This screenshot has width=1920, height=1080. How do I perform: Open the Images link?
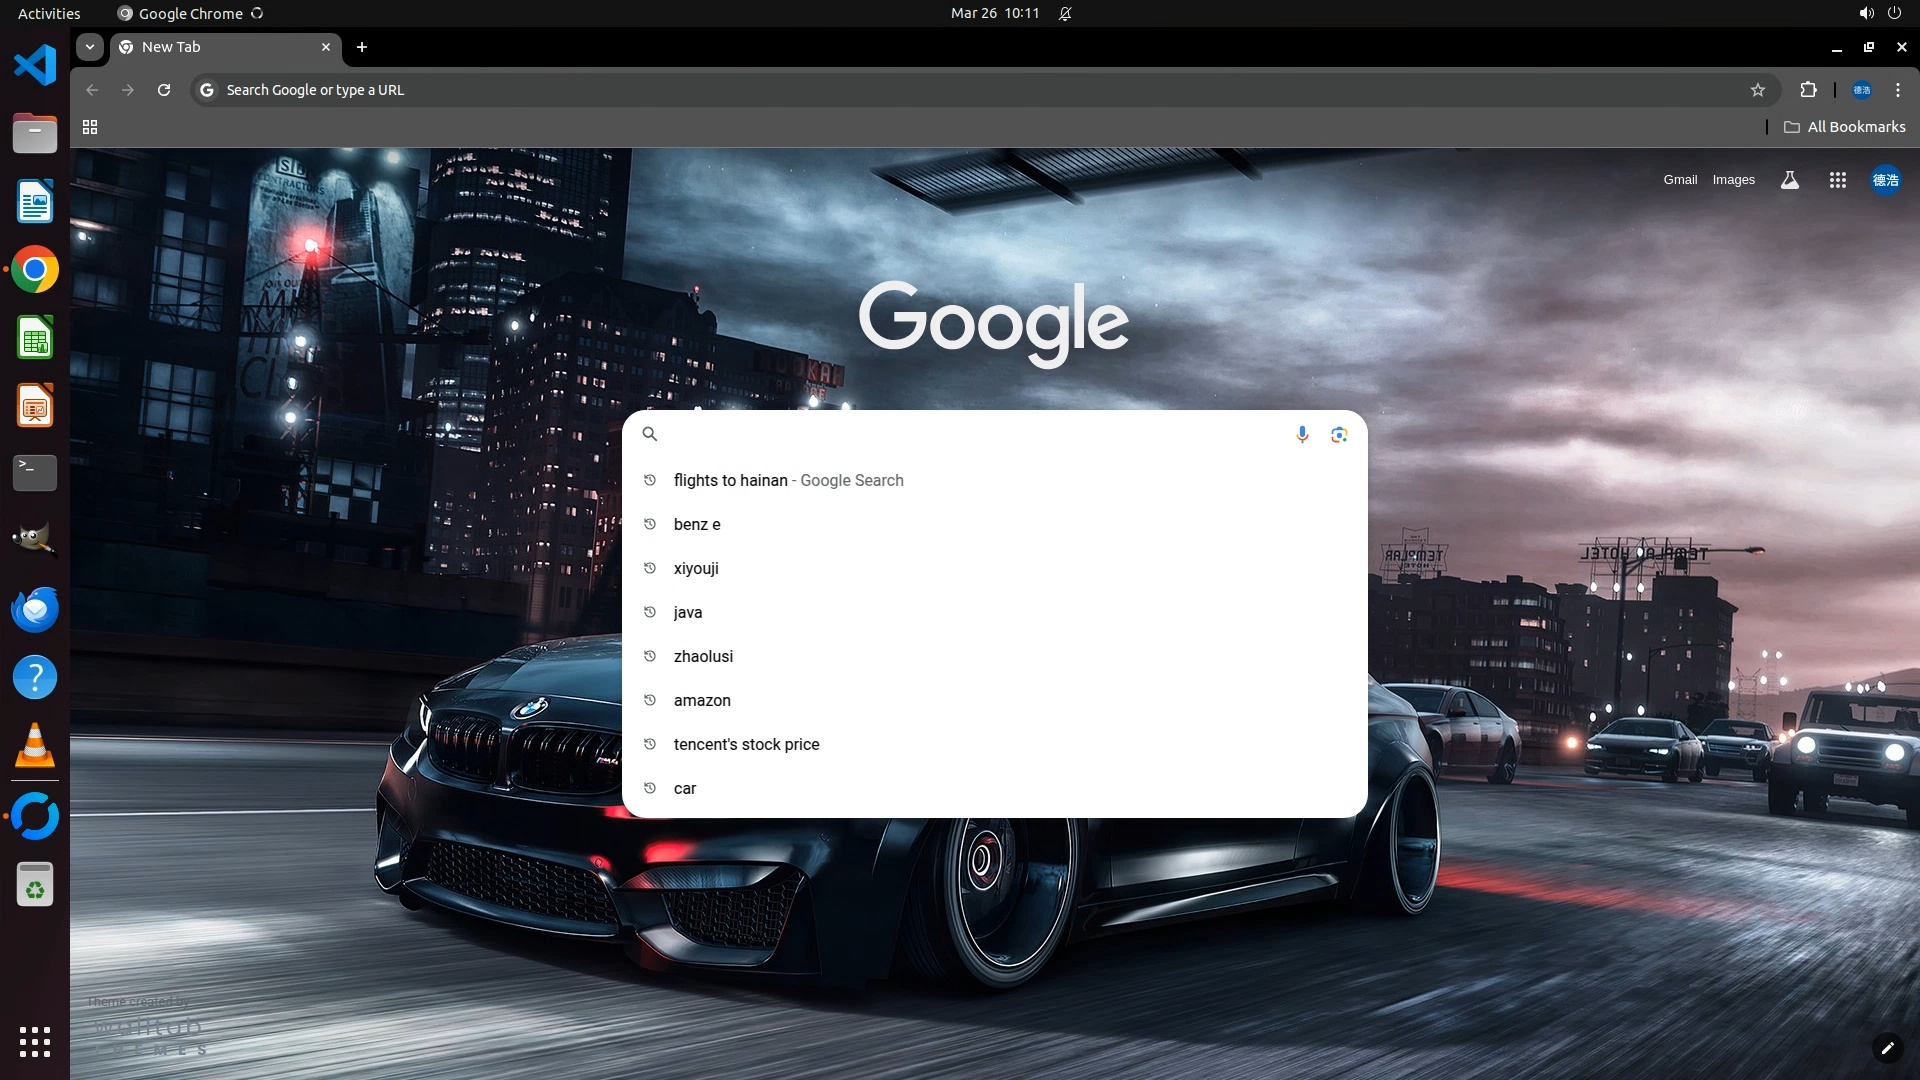pyautogui.click(x=1733, y=180)
